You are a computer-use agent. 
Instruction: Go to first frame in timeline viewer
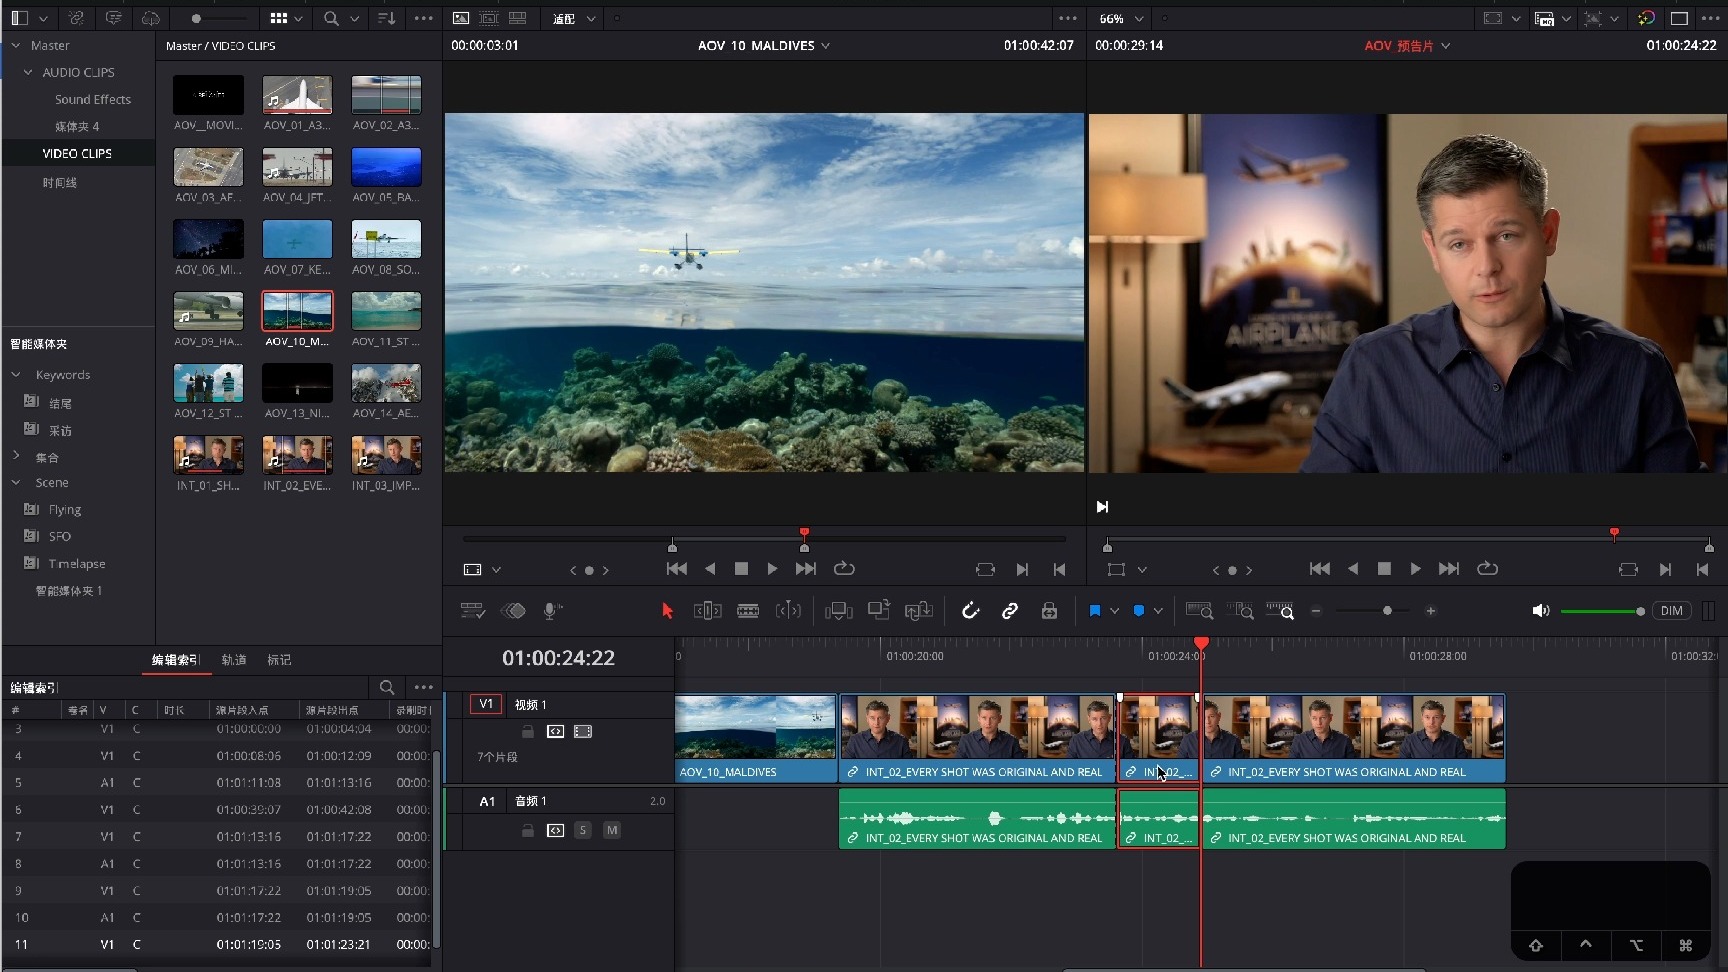click(x=1320, y=569)
